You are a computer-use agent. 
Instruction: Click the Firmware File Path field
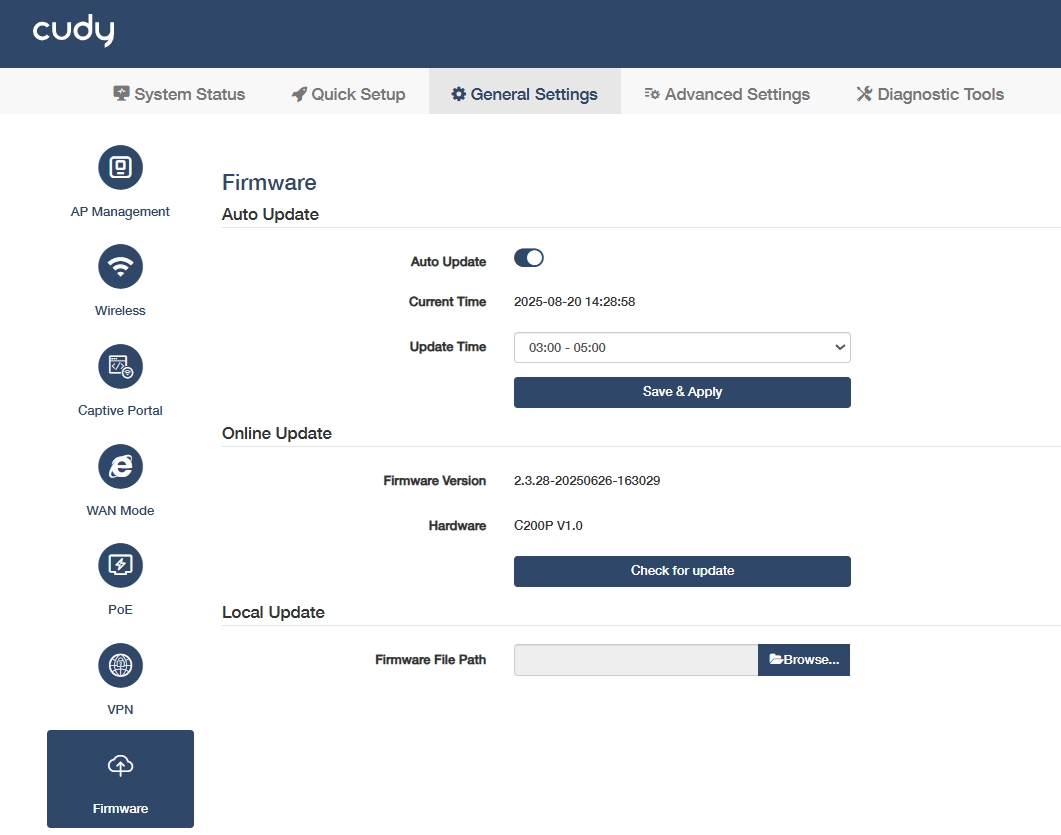point(636,660)
